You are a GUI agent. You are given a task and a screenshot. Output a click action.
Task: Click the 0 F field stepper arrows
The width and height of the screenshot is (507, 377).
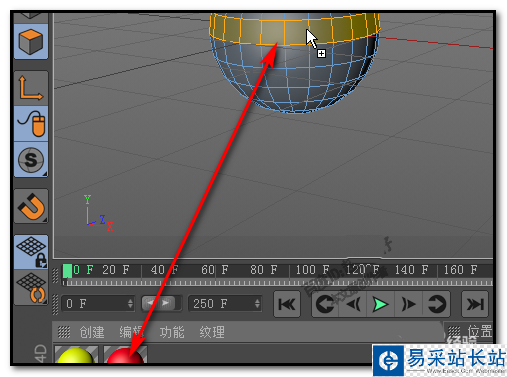click(x=130, y=304)
